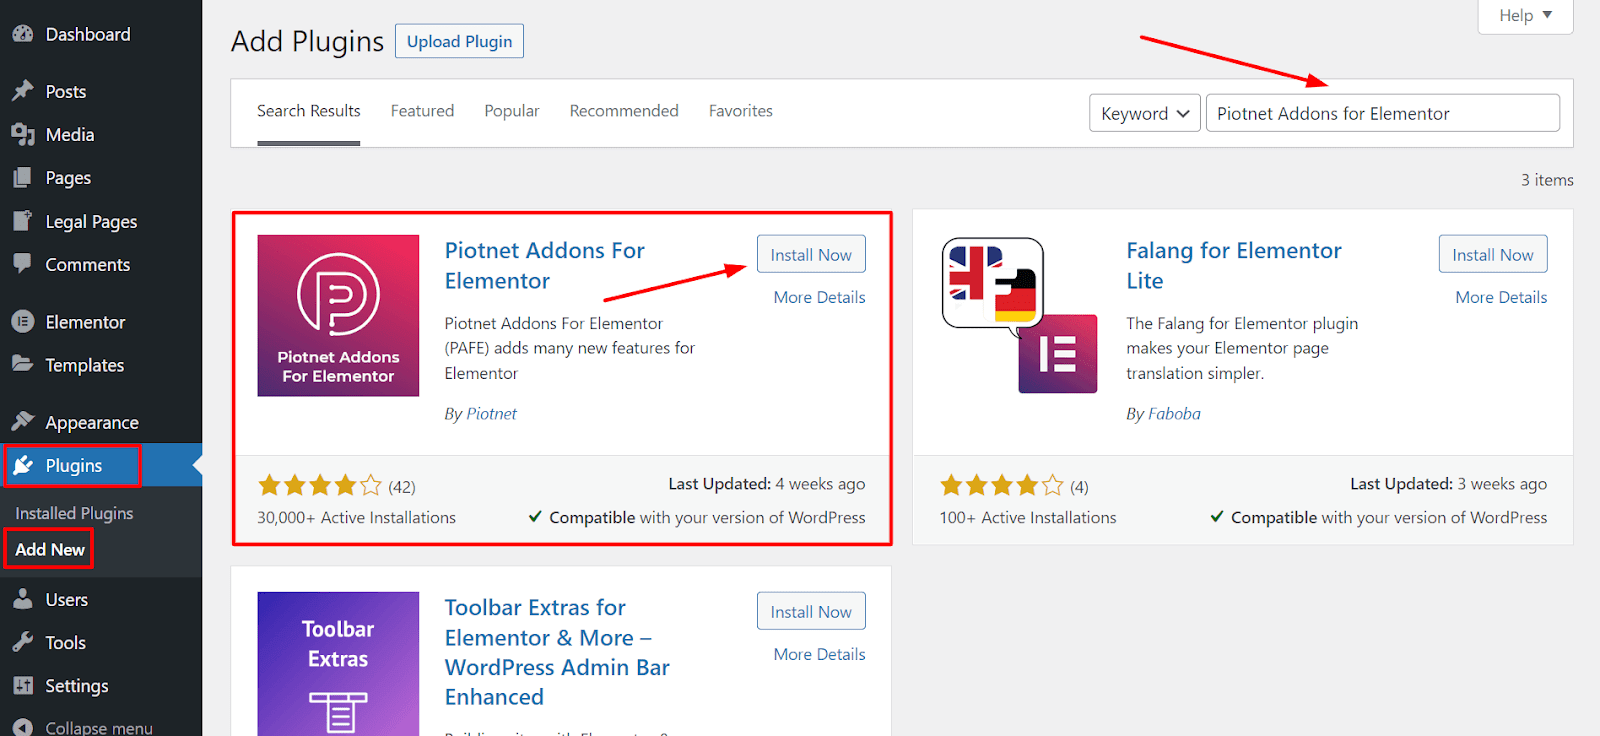Click the Comments speech bubble icon
Viewport: 1600px width, 736px height.
coord(22,264)
